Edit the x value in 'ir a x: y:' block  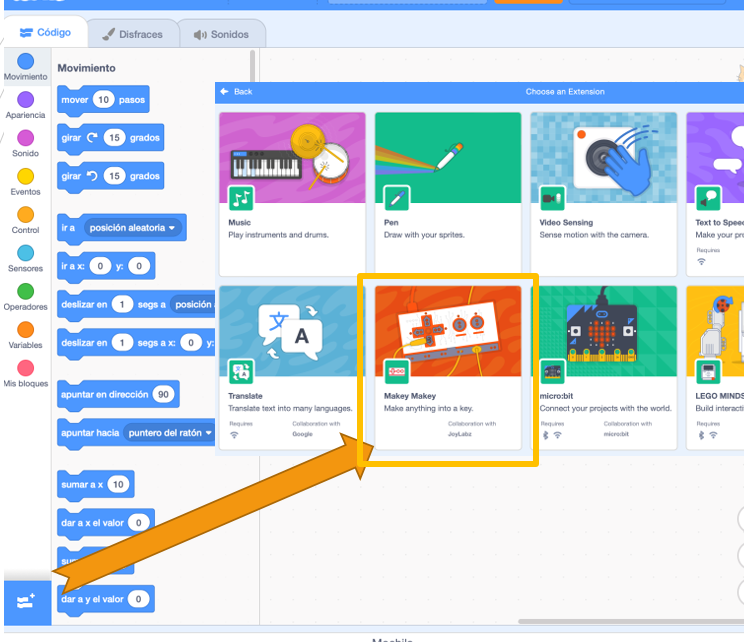tap(100, 266)
